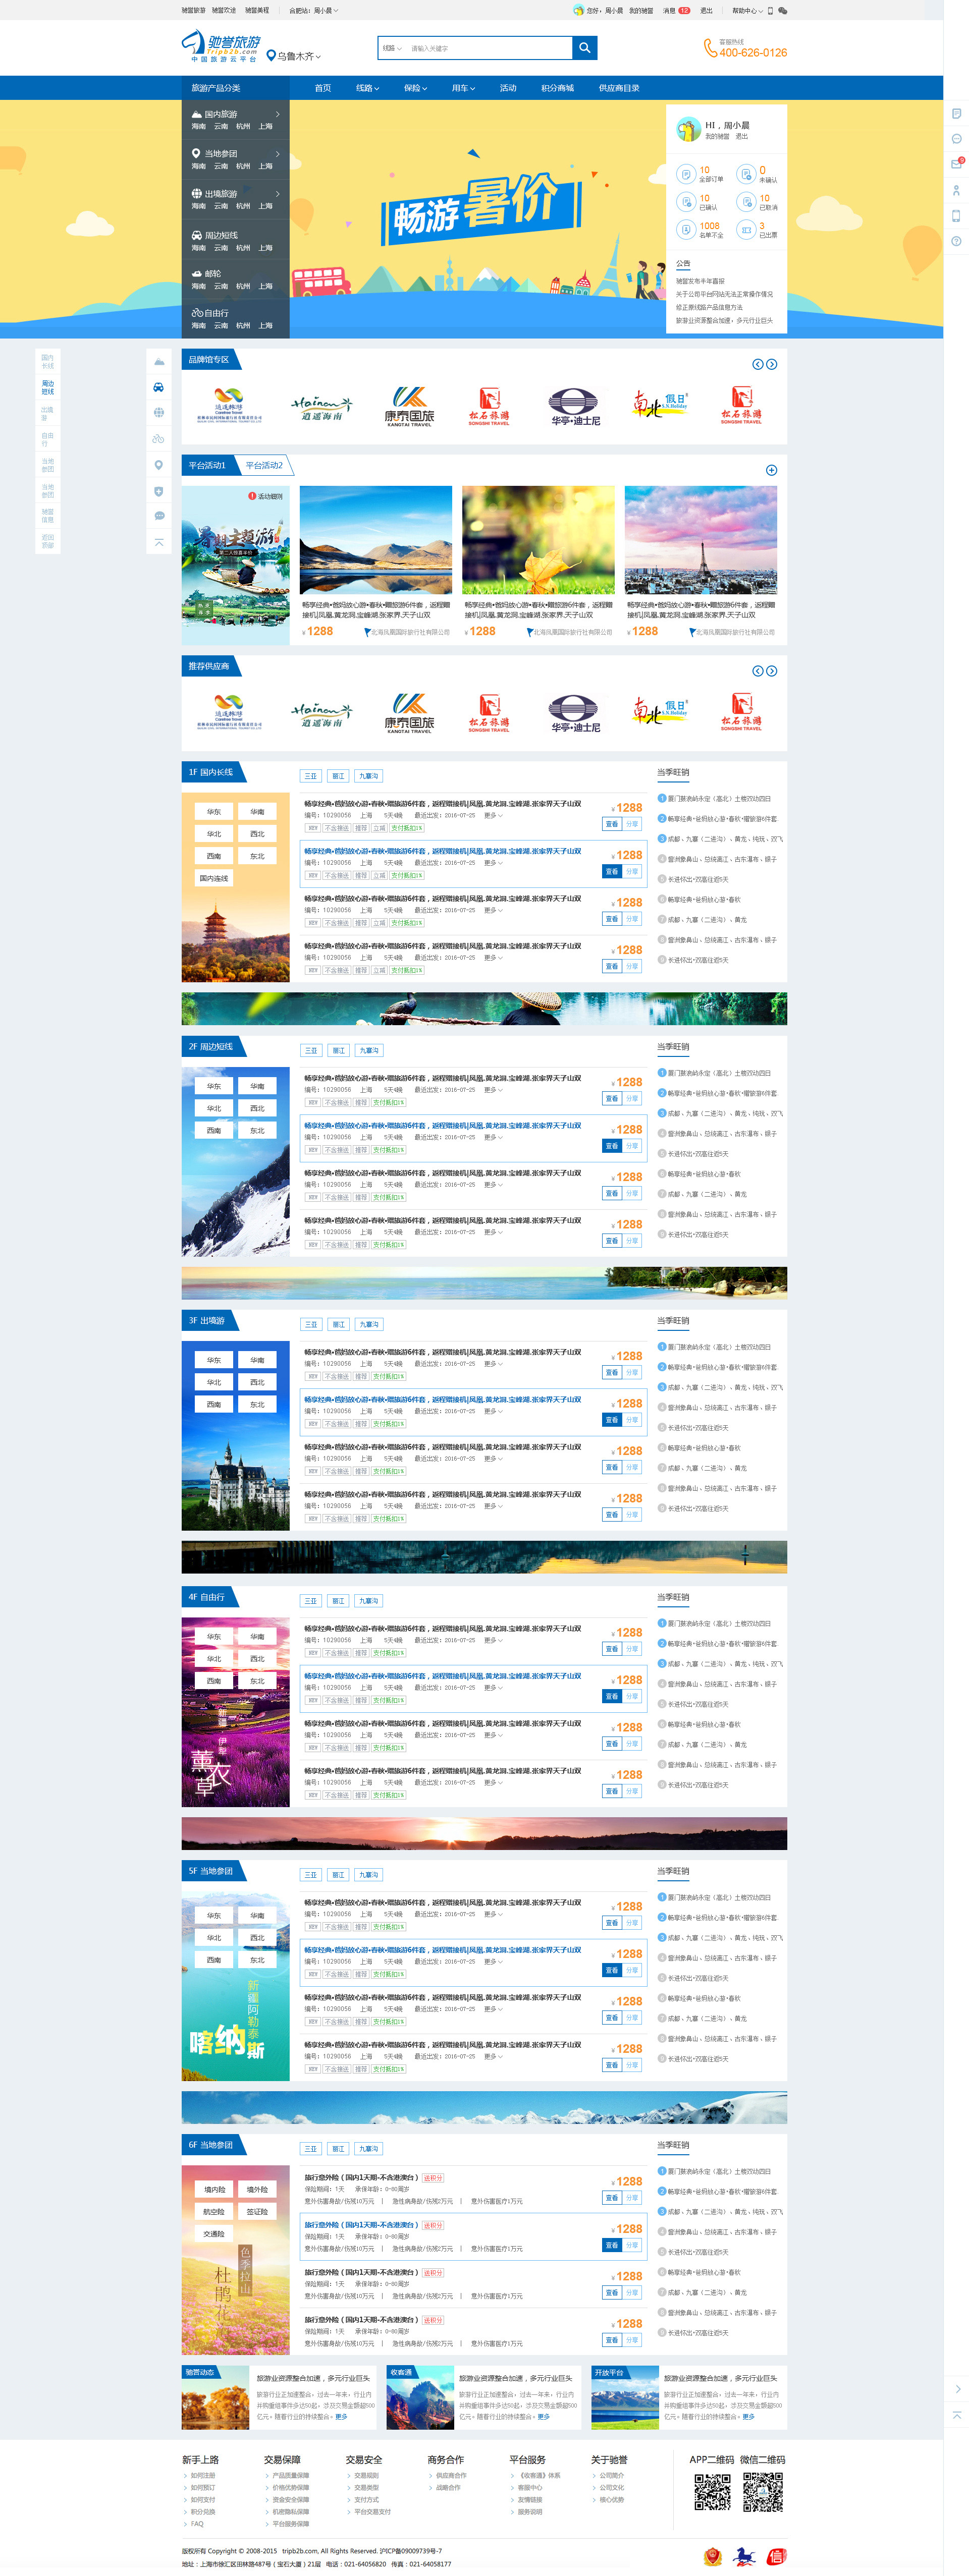
Task: Click the 未确认 icon in the user panel
Action: (745, 174)
